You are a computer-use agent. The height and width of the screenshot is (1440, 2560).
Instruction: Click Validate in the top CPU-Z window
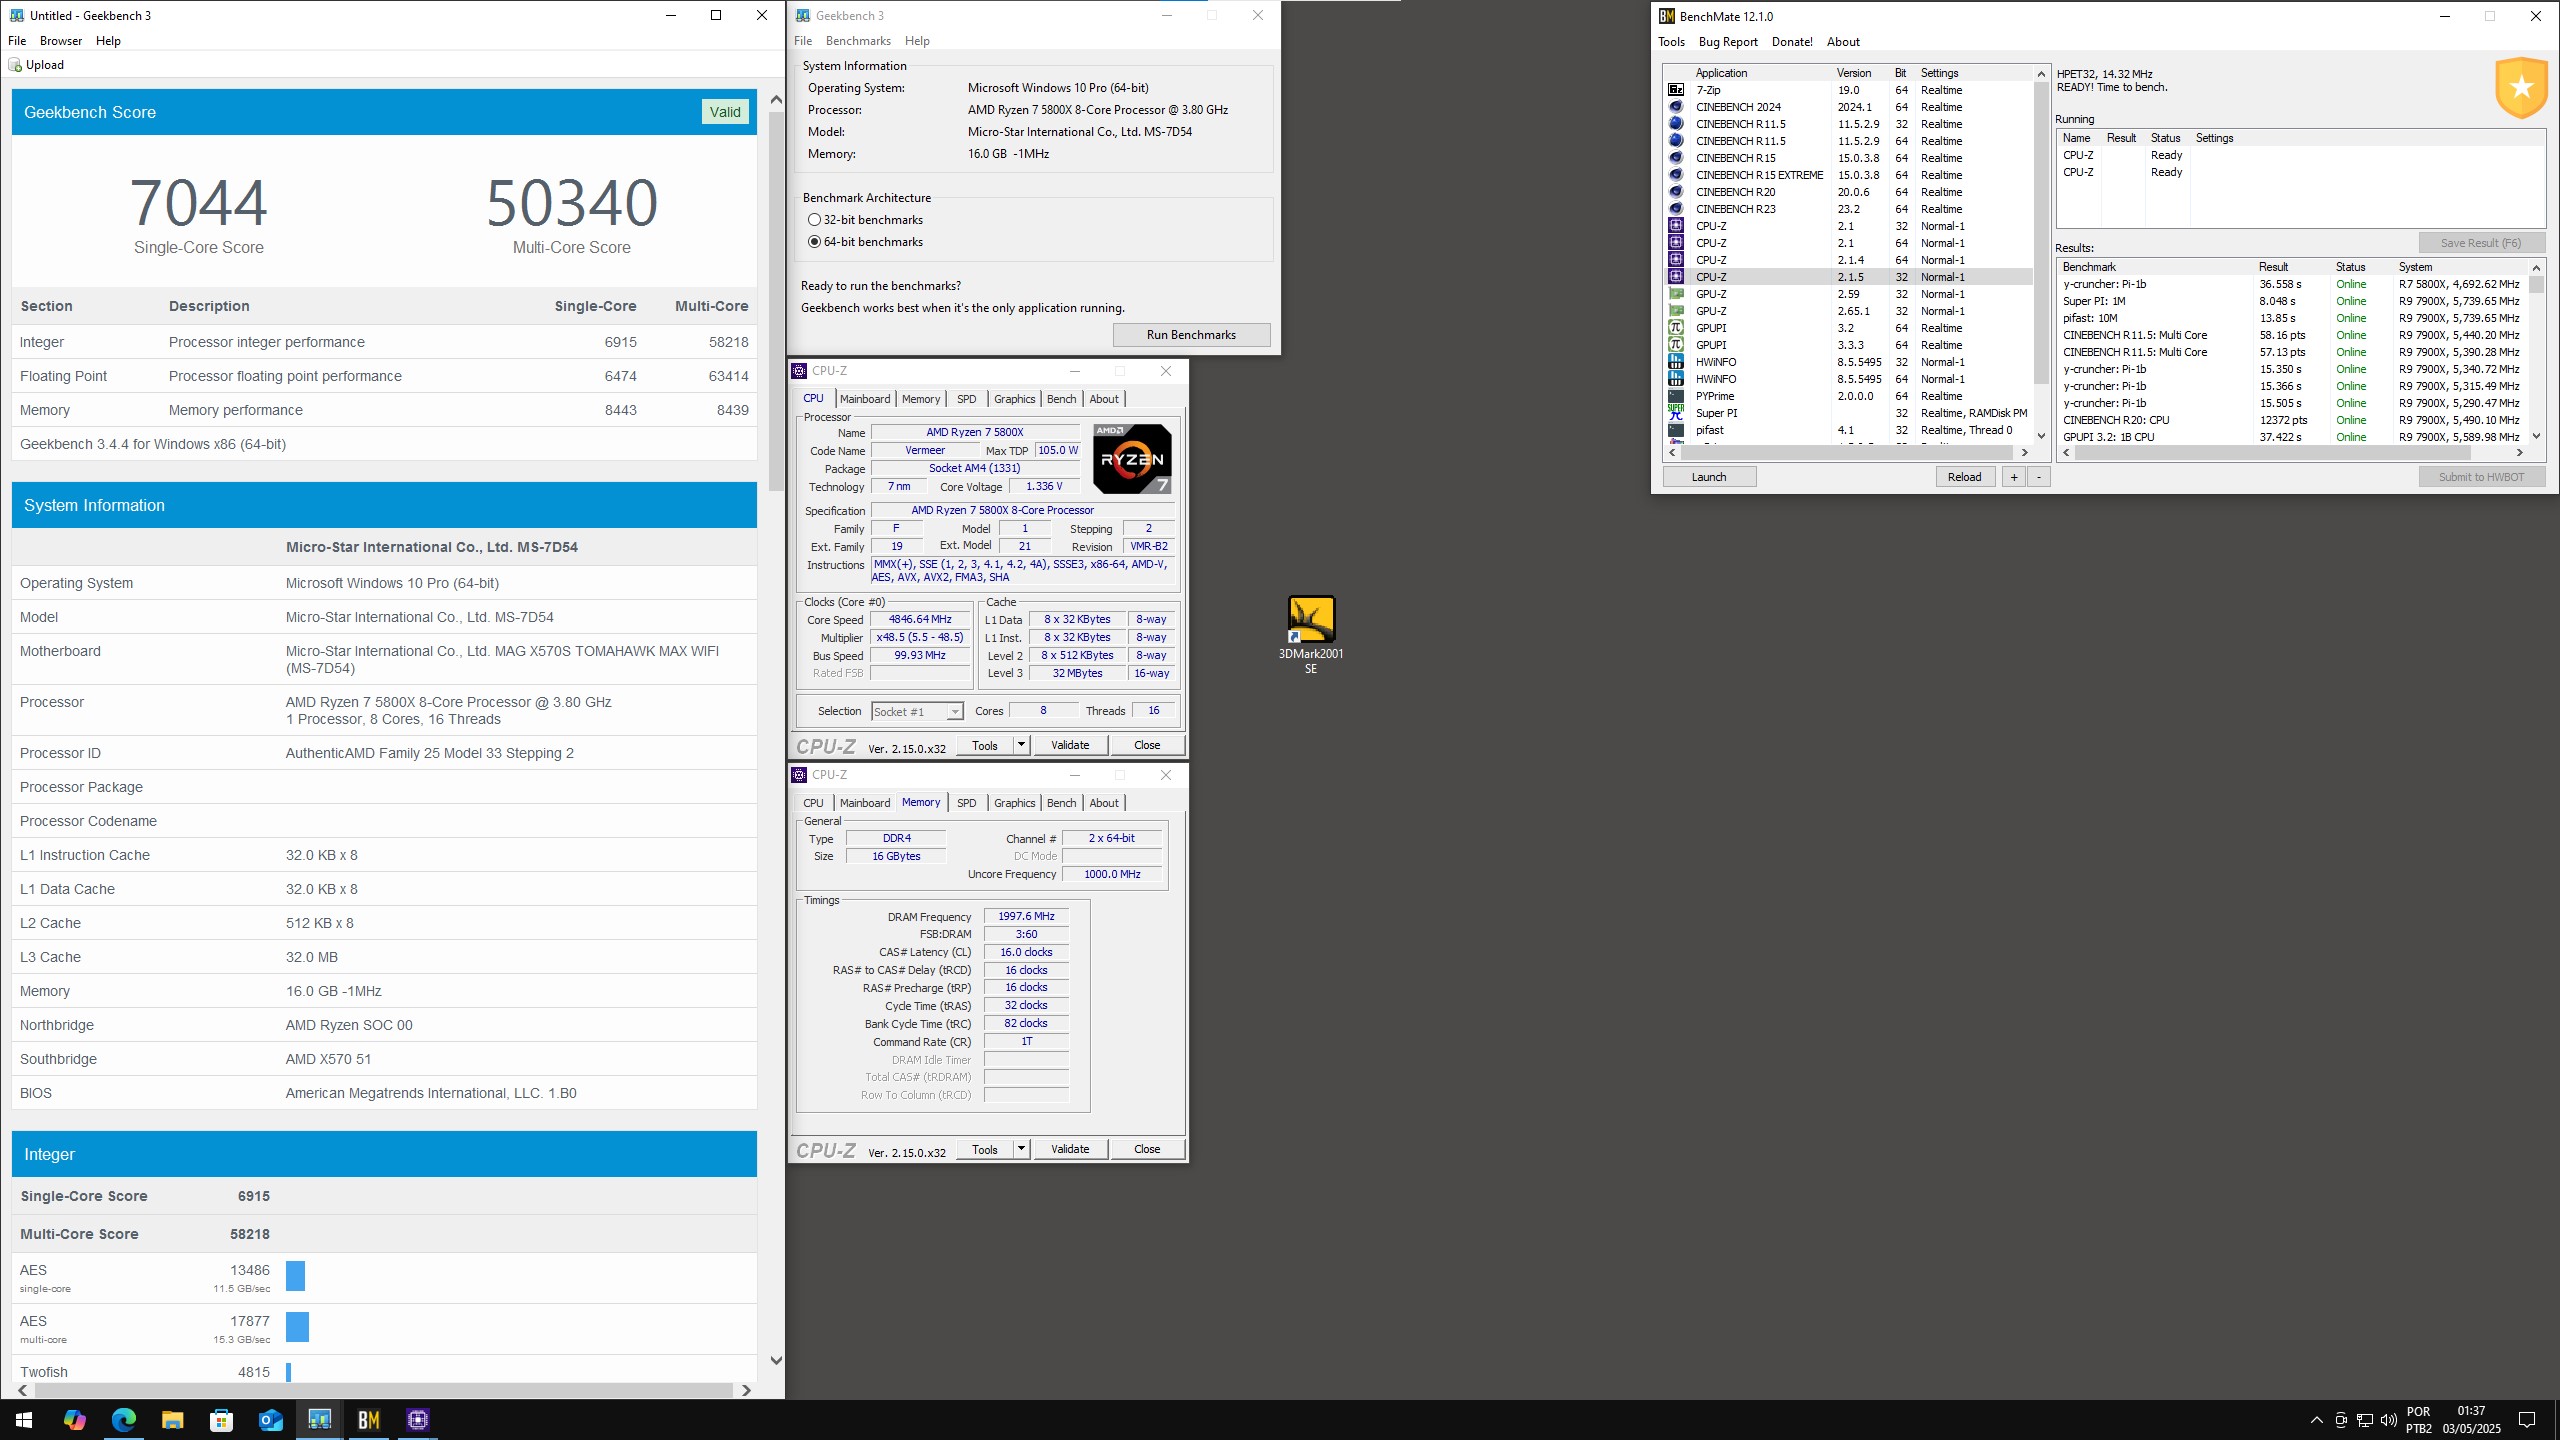(1070, 745)
